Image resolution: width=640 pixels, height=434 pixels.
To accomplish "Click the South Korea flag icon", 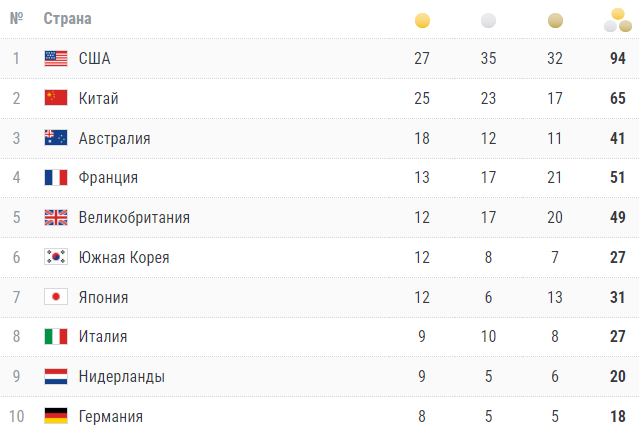I will coord(56,257).
